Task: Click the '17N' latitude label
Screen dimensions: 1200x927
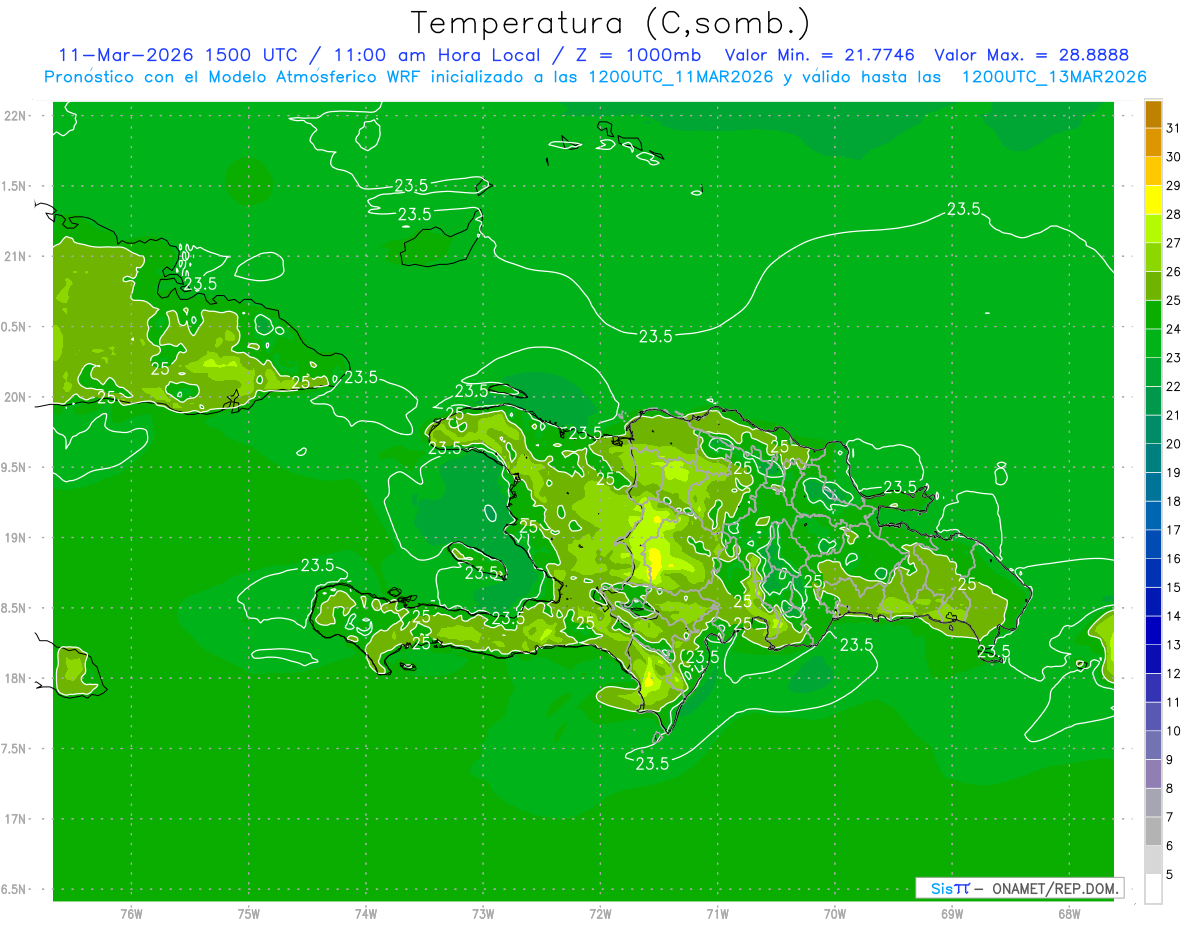Action: click(x=16, y=820)
